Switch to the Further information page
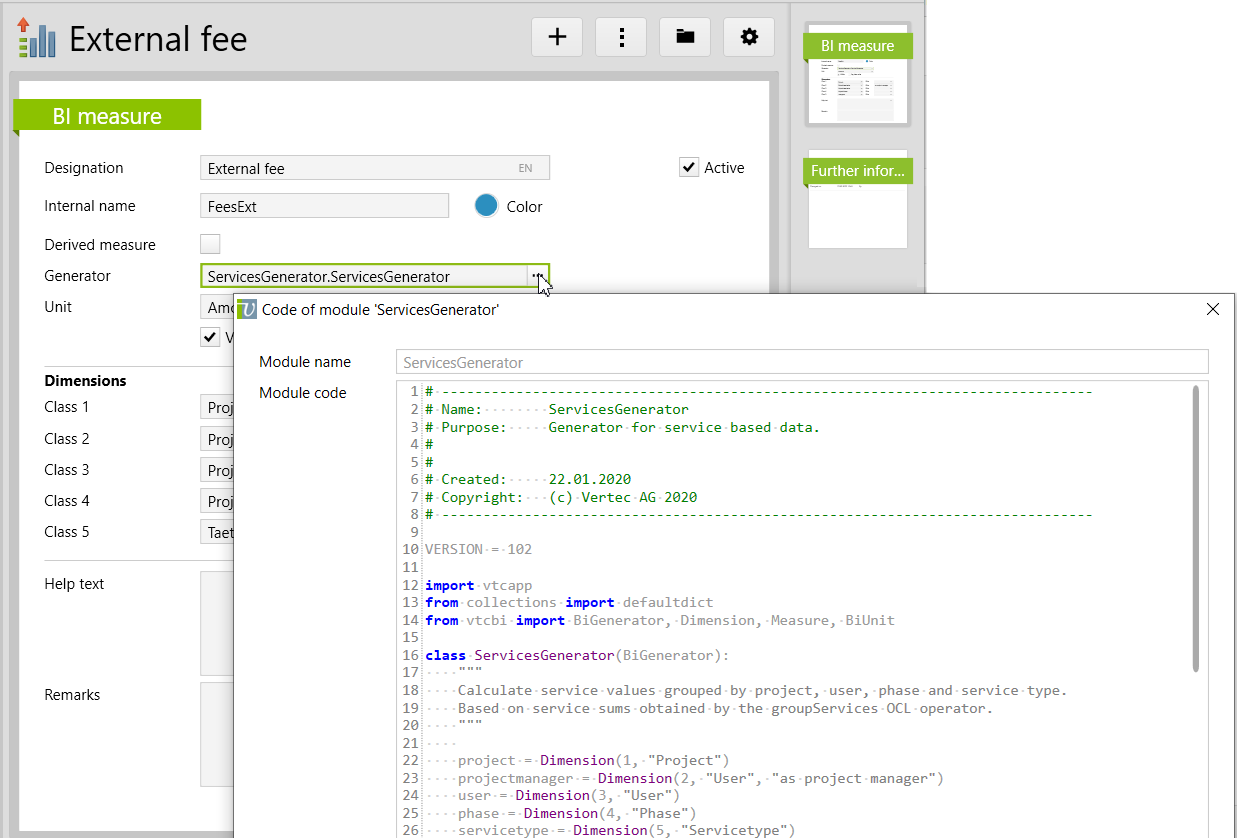The height and width of the screenshot is (838, 1237). 857,200
